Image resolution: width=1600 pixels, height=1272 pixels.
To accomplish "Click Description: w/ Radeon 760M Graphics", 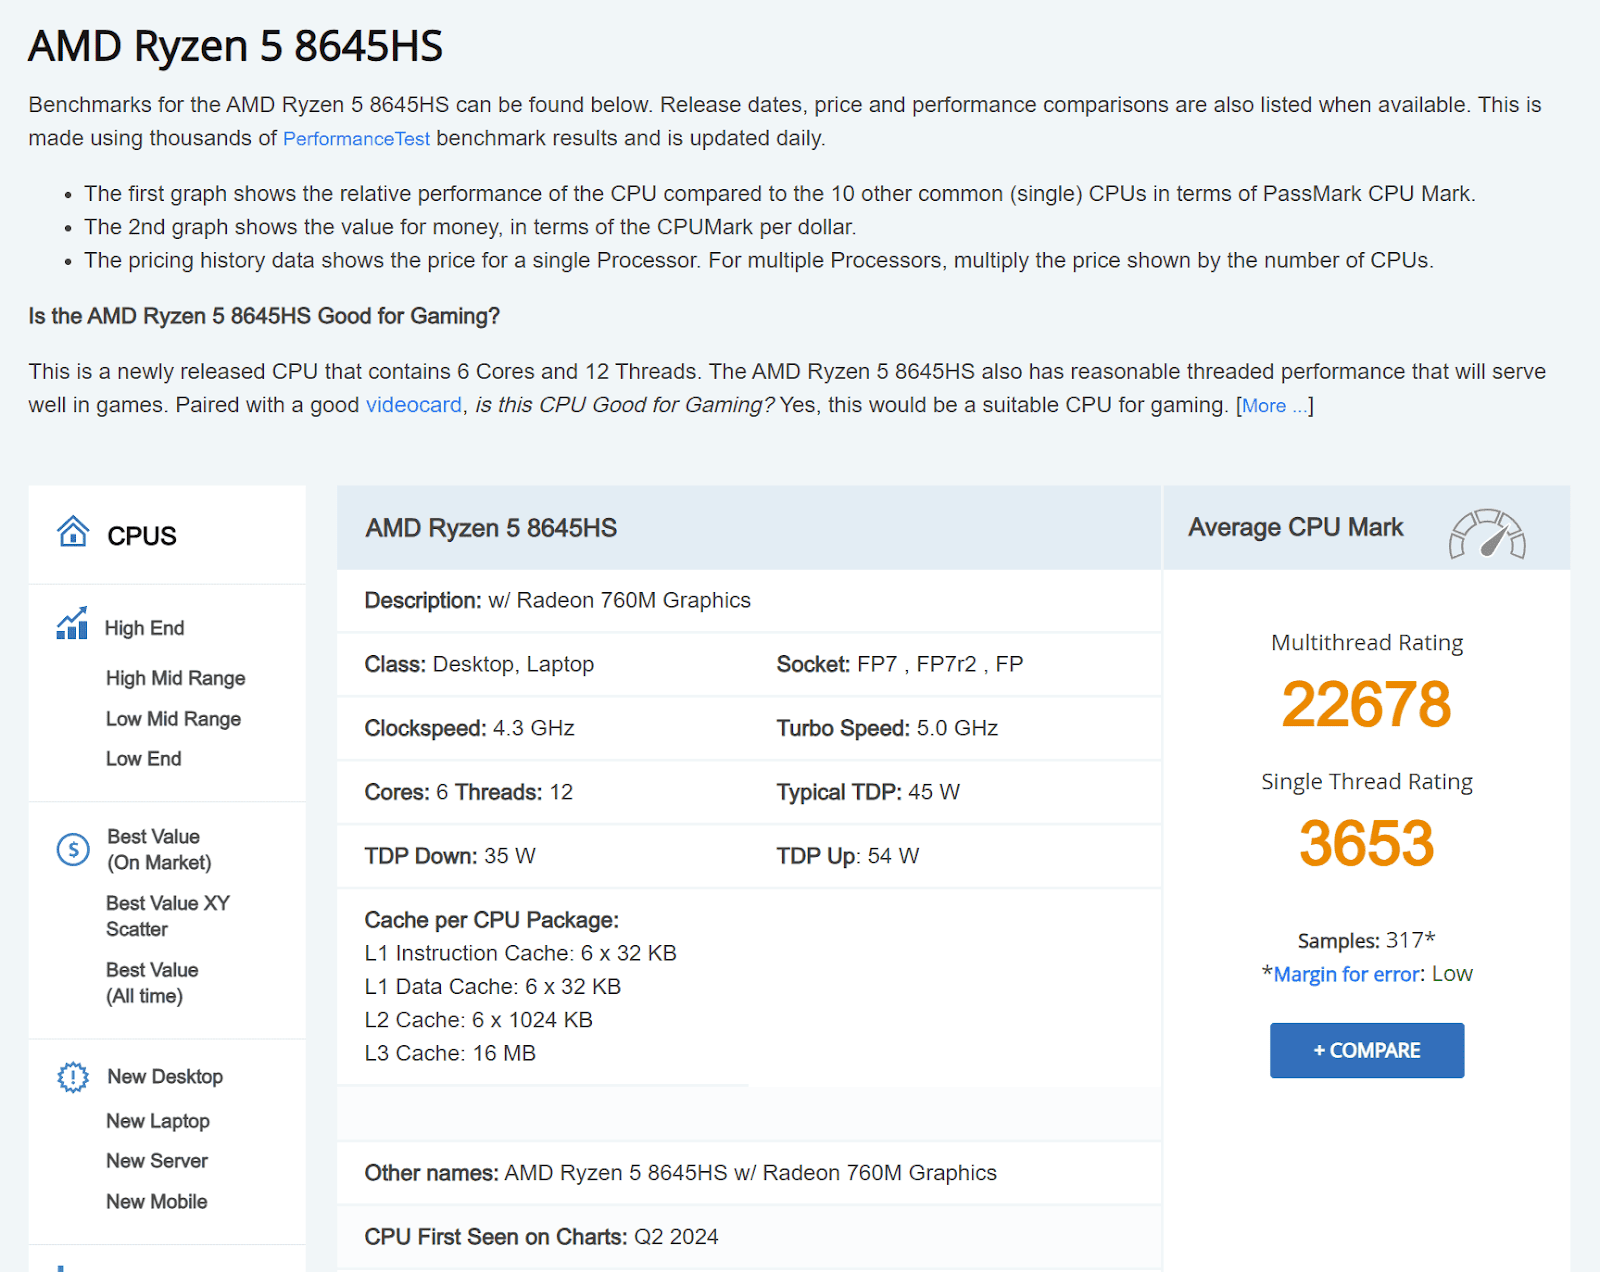I will pyautogui.click(x=557, y=600).
